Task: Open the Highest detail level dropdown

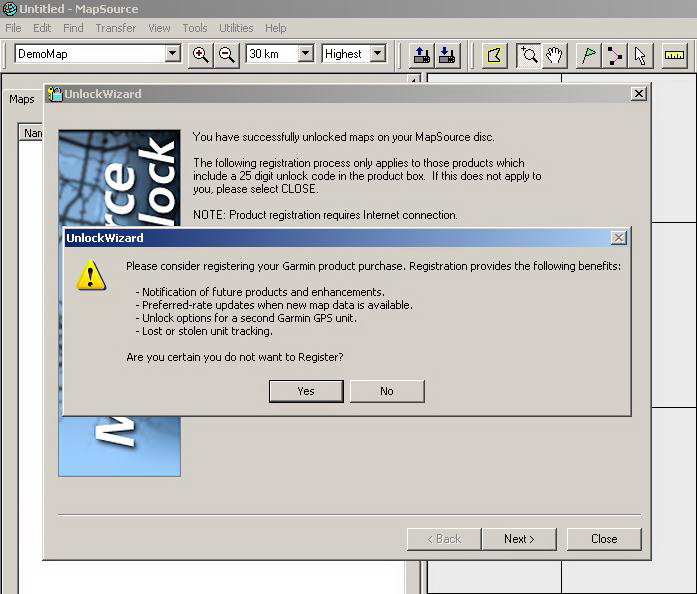Action: 378,54
